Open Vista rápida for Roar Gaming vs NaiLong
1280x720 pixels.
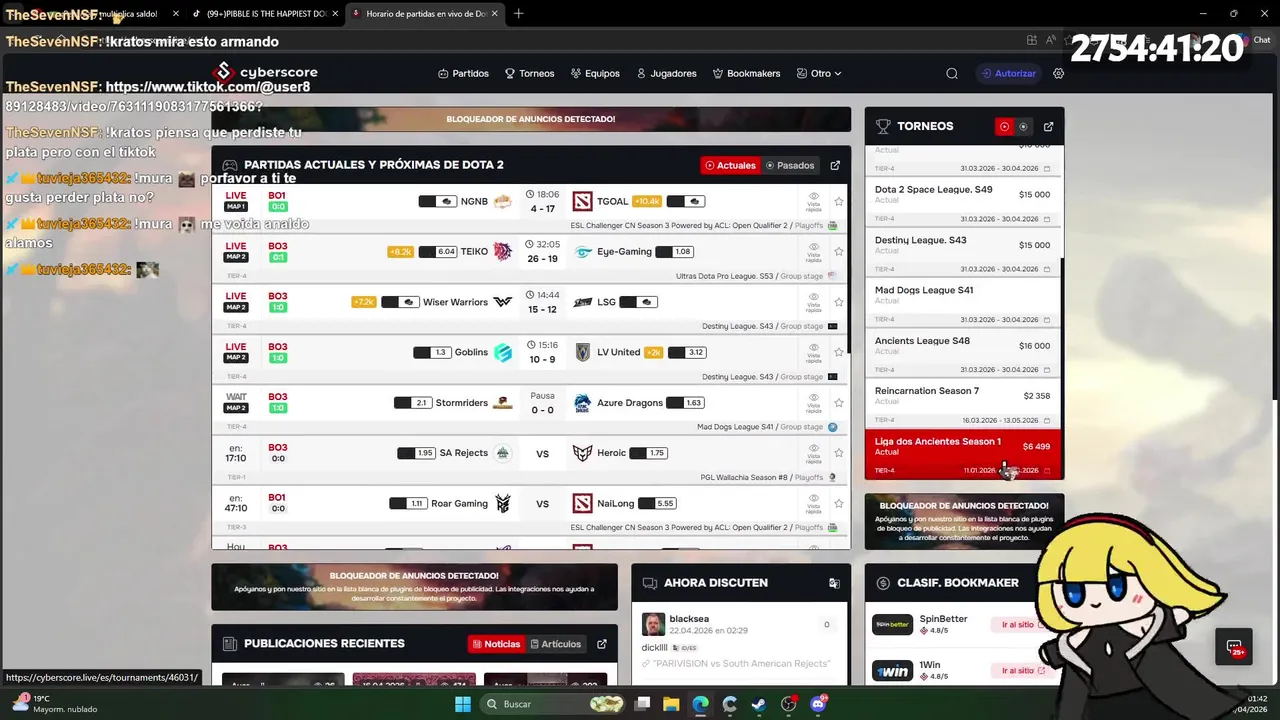814,504
